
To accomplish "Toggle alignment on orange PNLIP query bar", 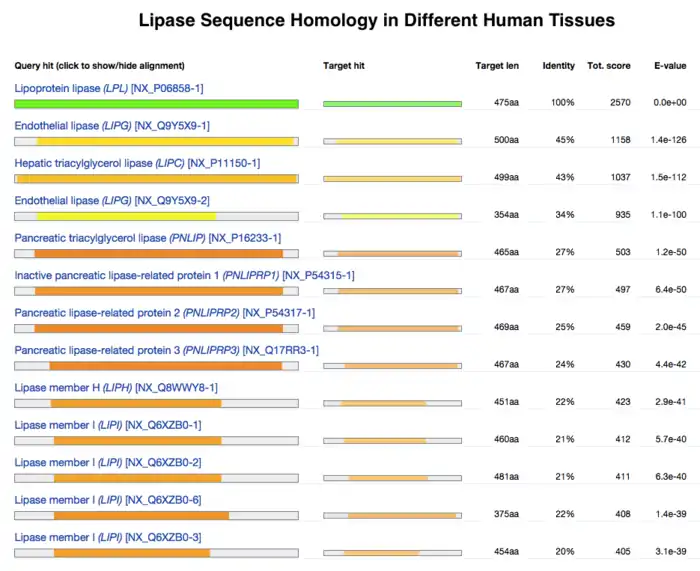I will pos(158,254).
